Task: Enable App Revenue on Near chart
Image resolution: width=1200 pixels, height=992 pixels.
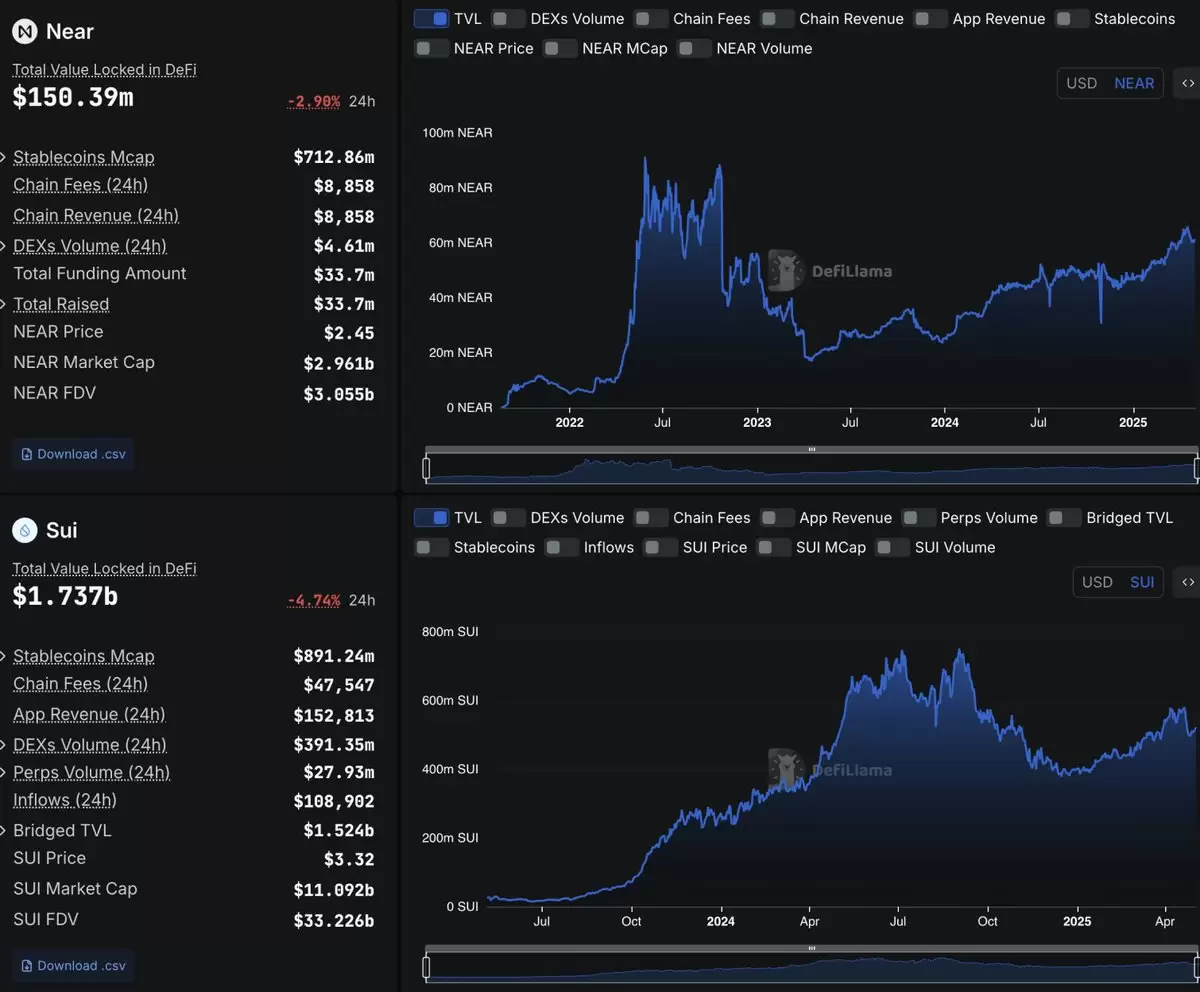Action: 930,19
